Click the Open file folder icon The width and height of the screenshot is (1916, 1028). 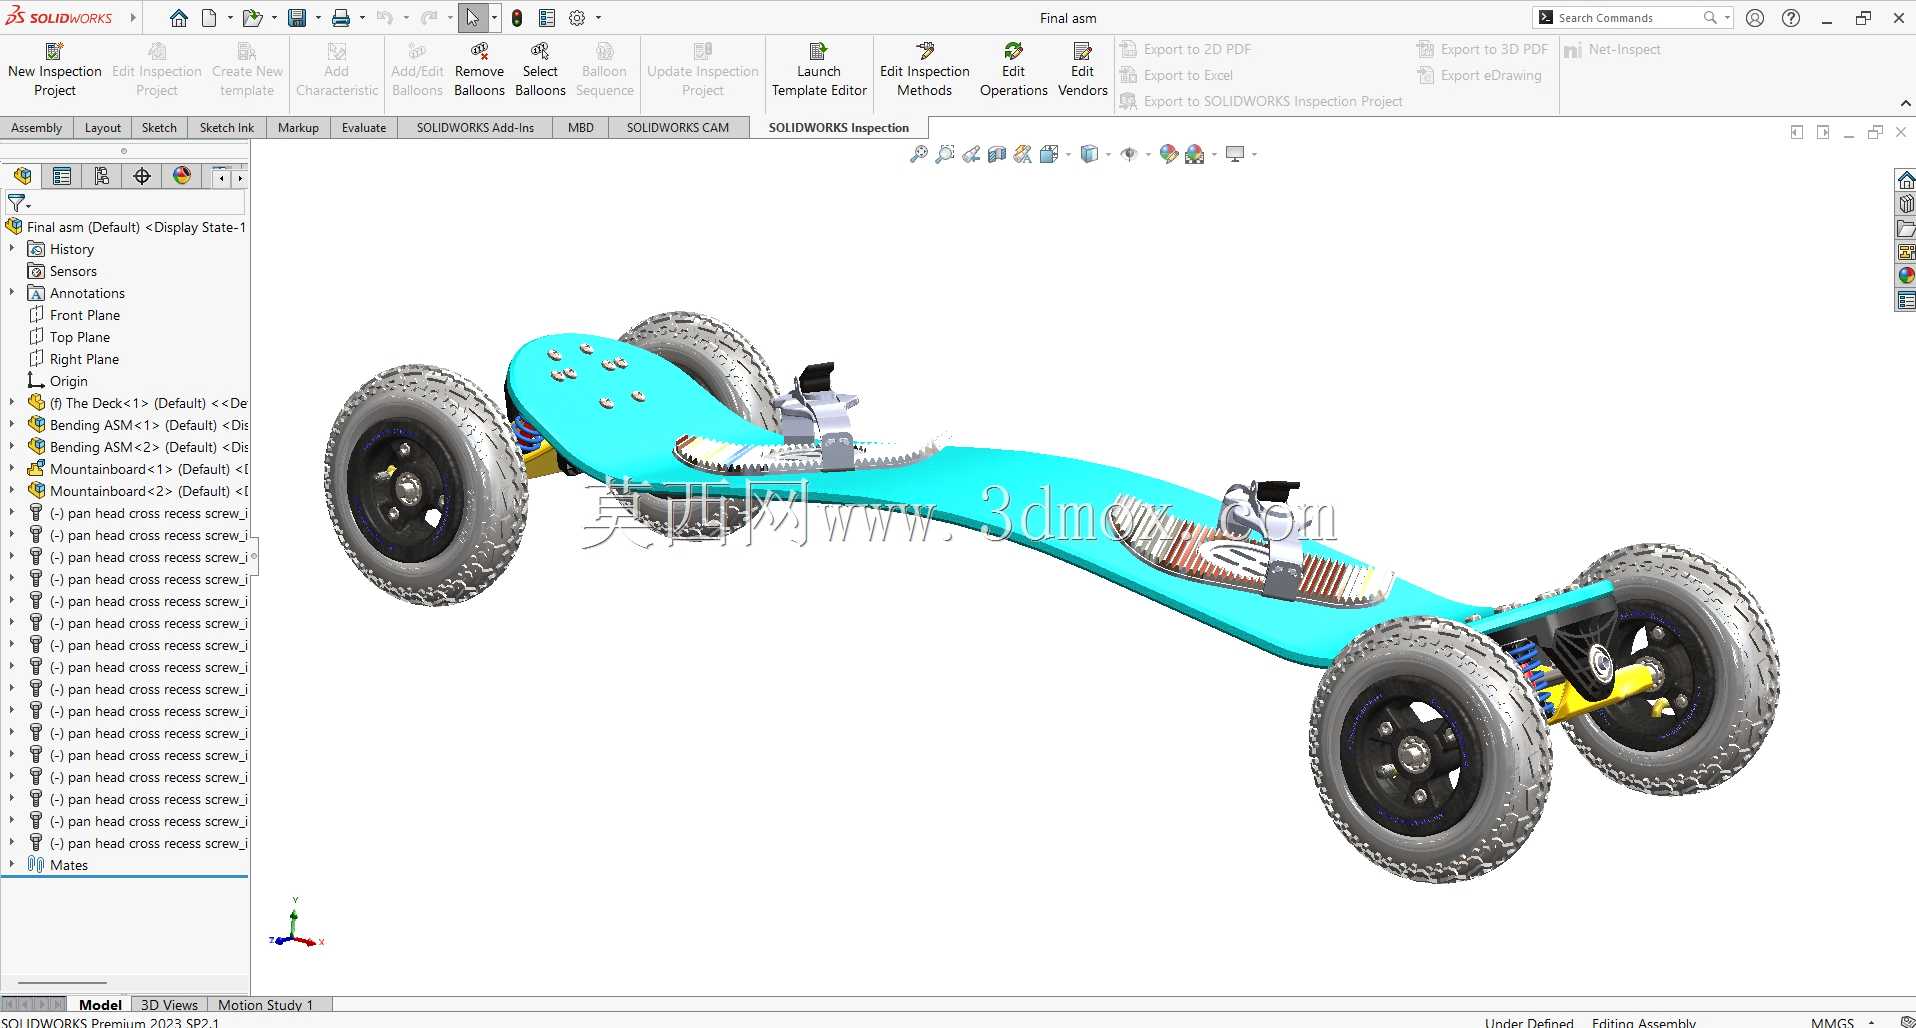click(x=252, y=18)
